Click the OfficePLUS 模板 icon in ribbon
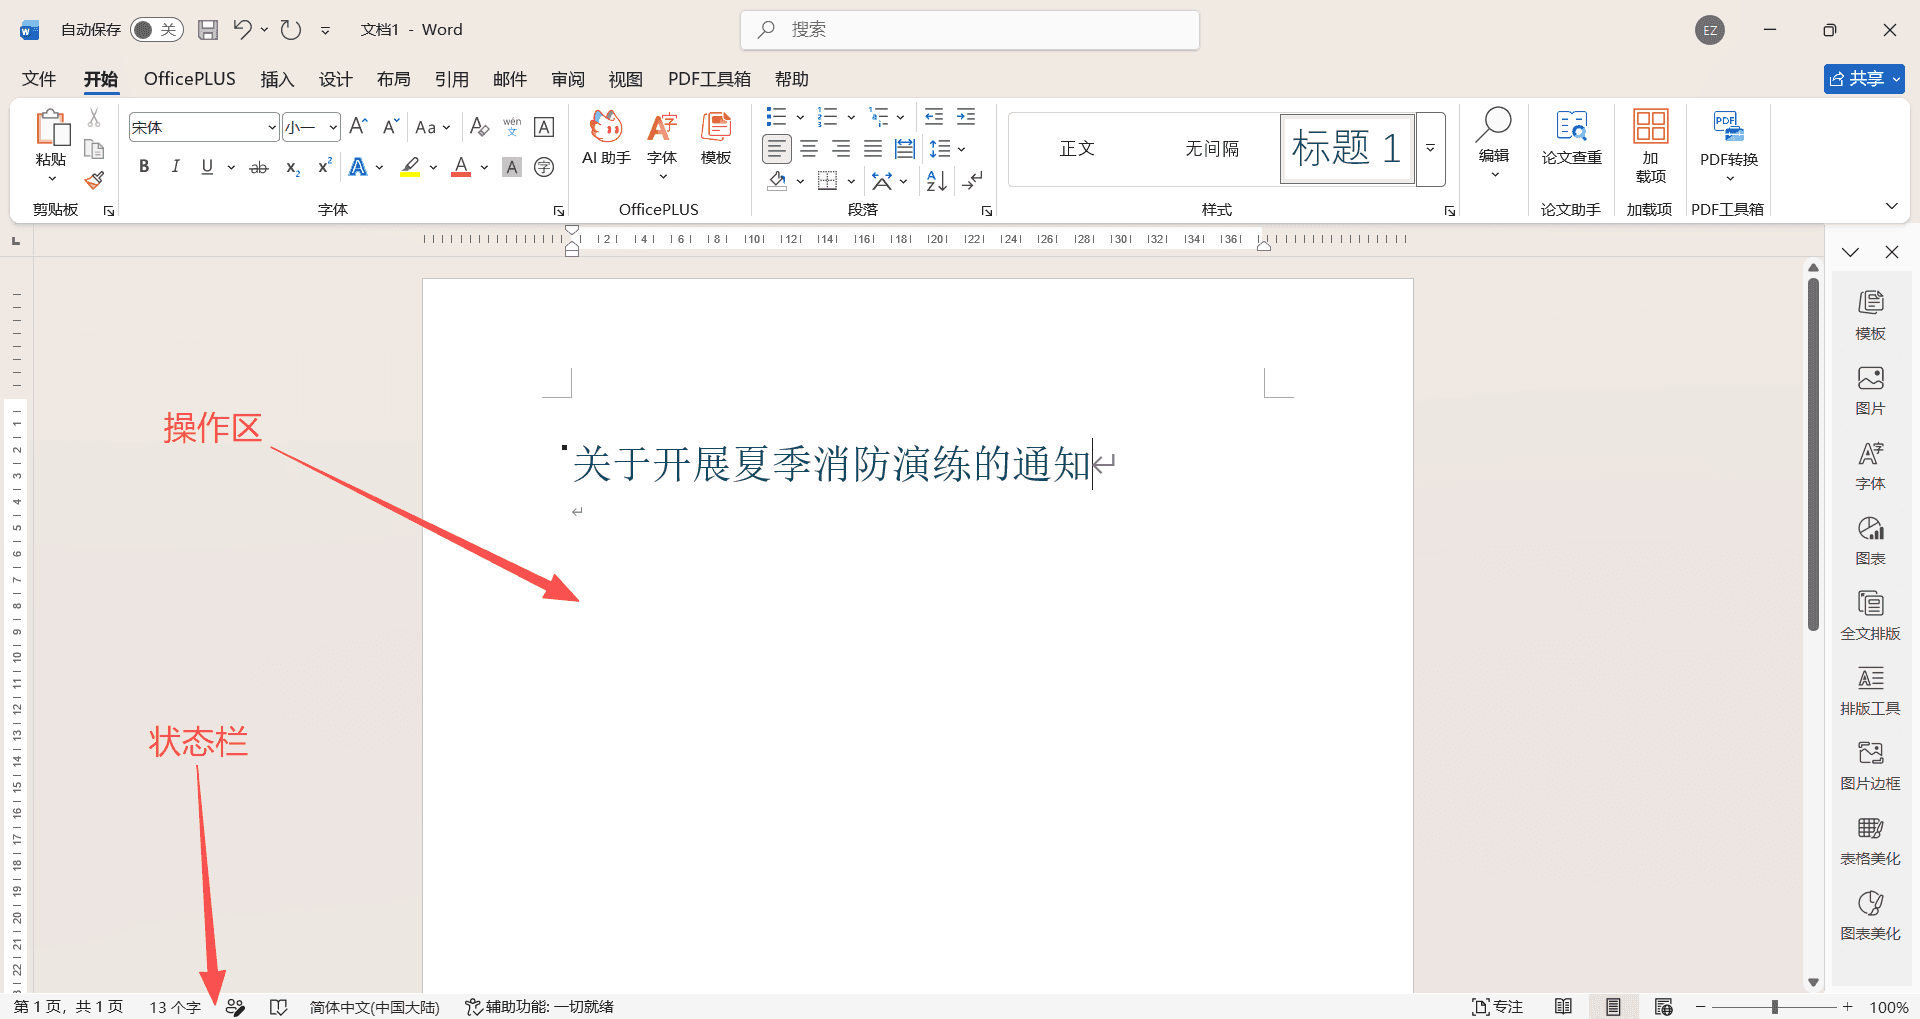Image resolution: width=1920 pixels, height=1019 pixels. pyautogui.click(x=716, y=139)
